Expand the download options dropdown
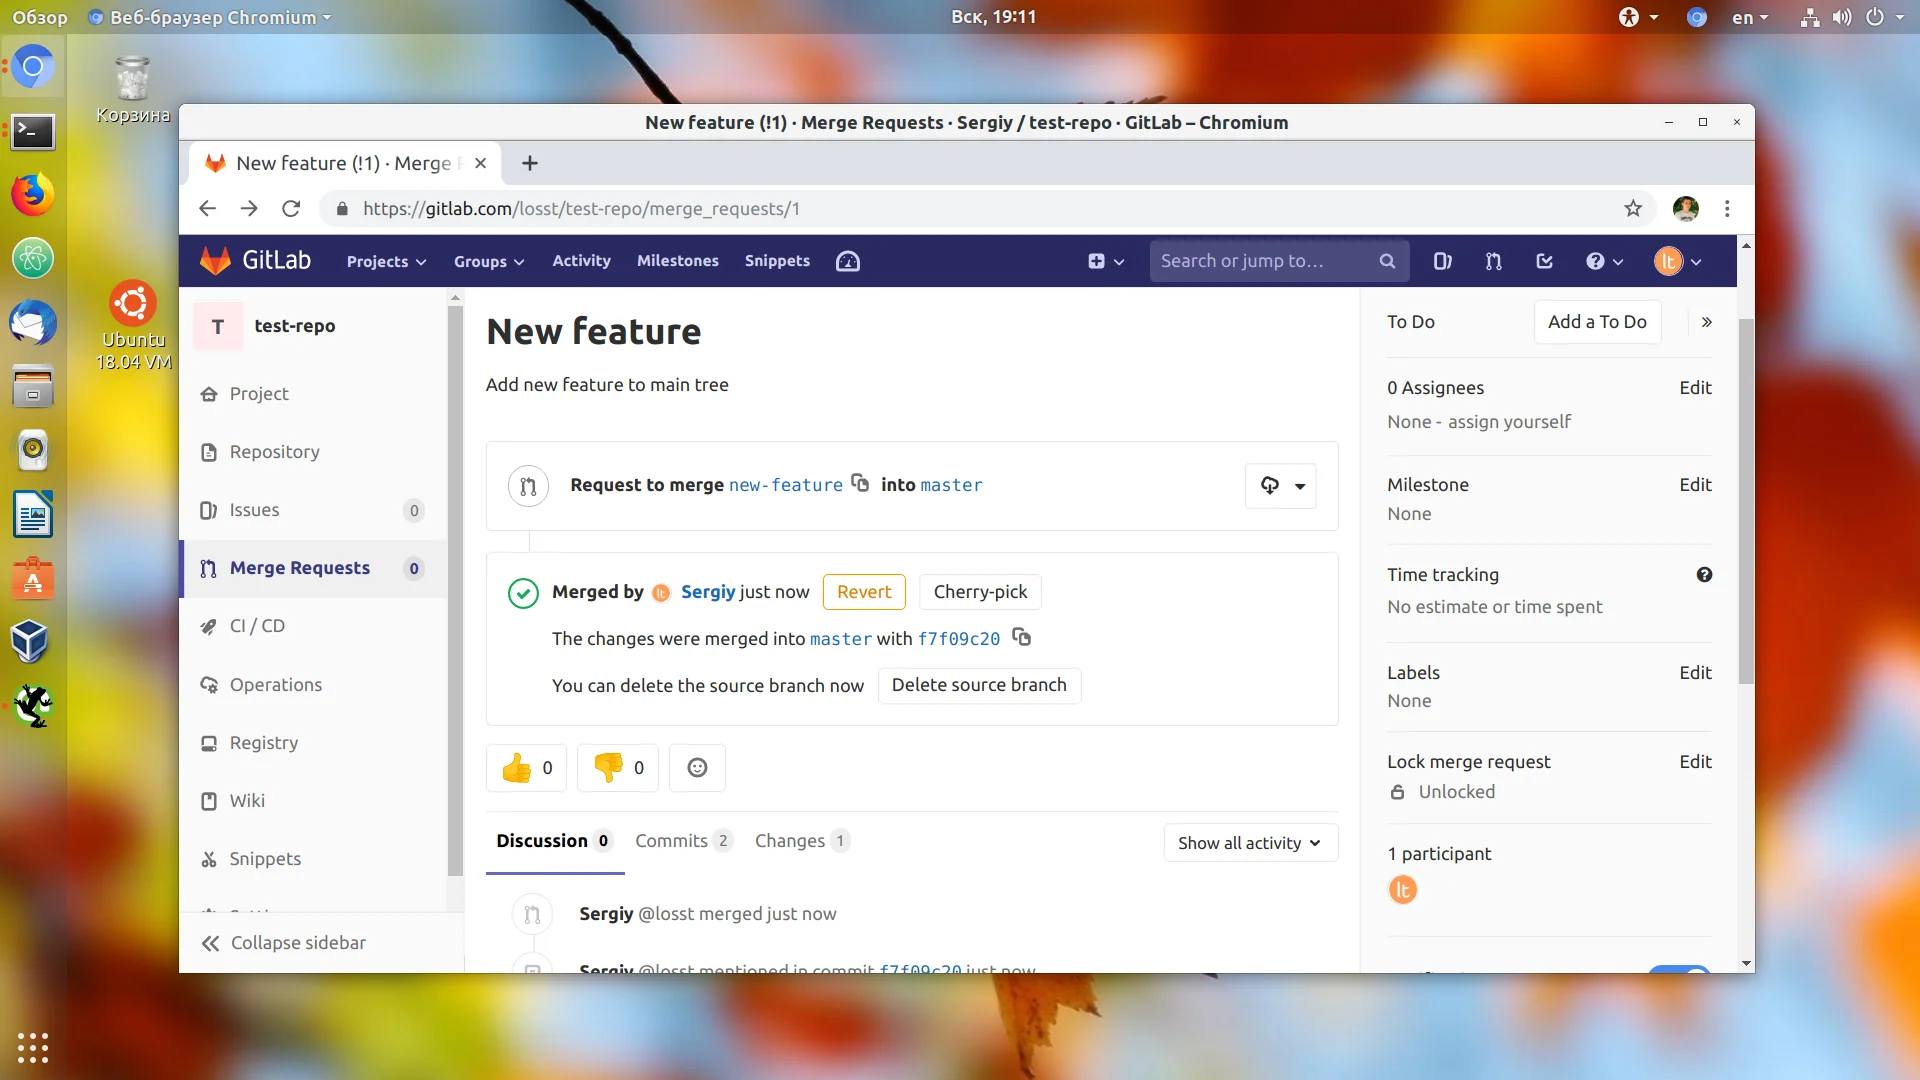 (1281, 486)
